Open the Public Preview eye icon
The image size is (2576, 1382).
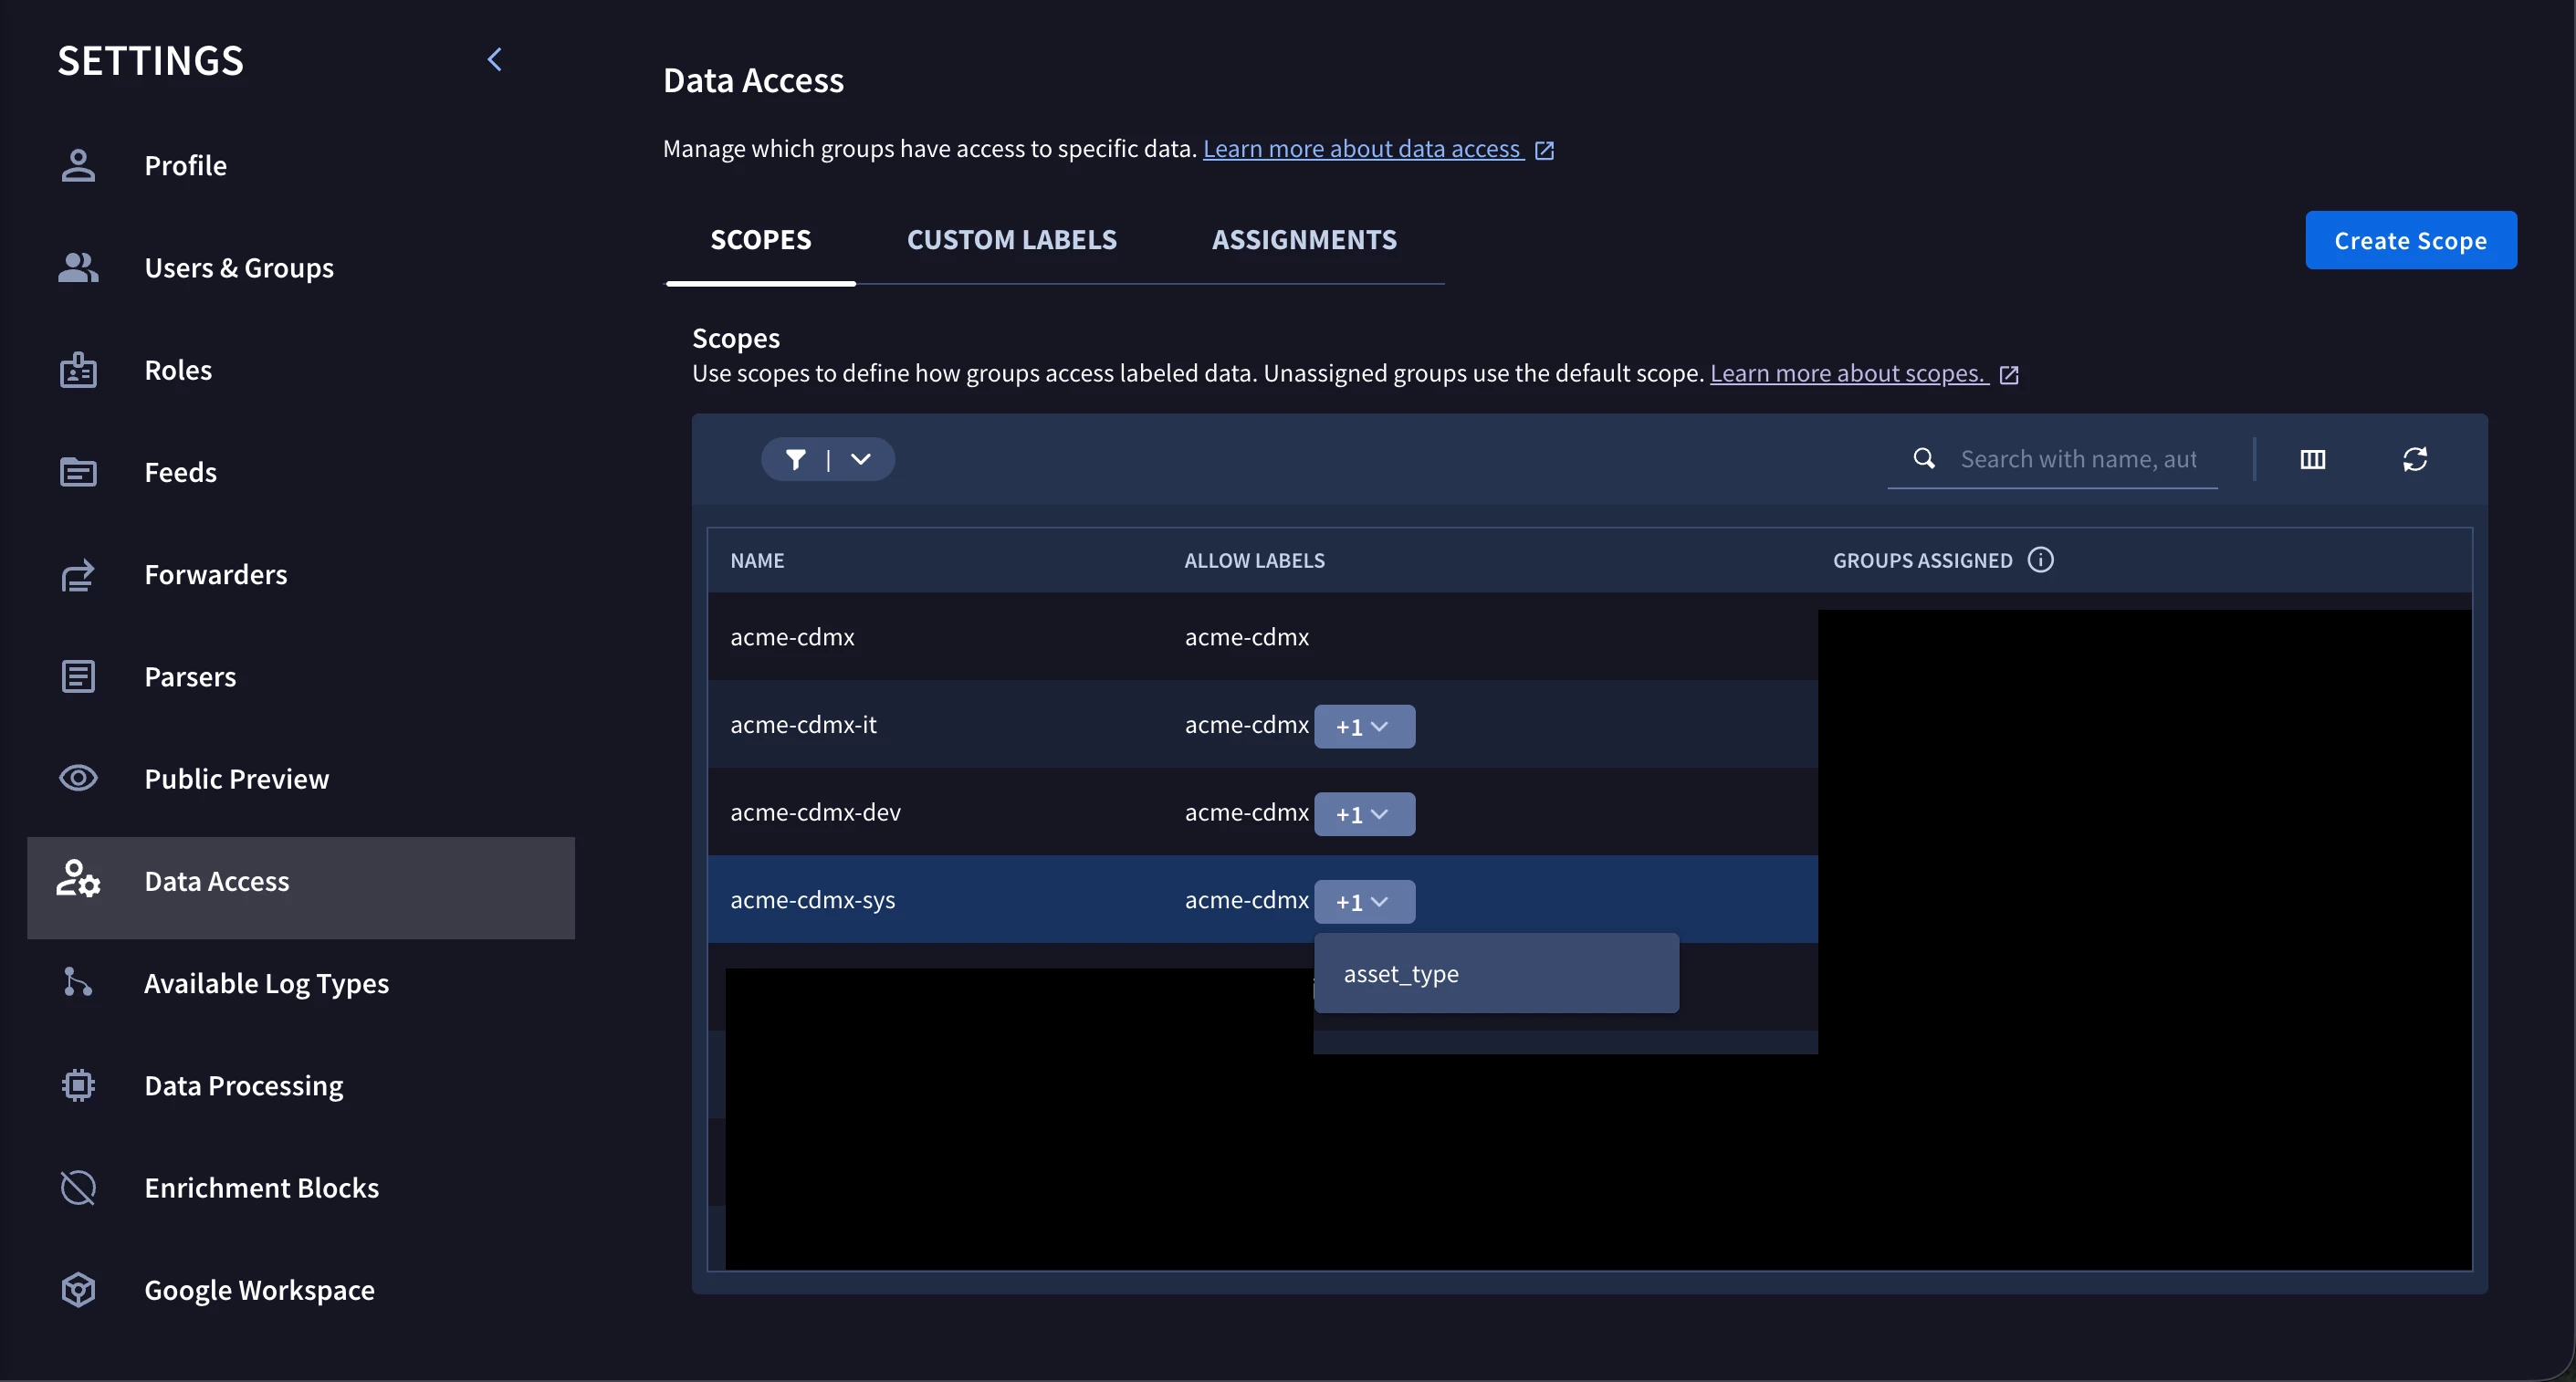(78, 778)
